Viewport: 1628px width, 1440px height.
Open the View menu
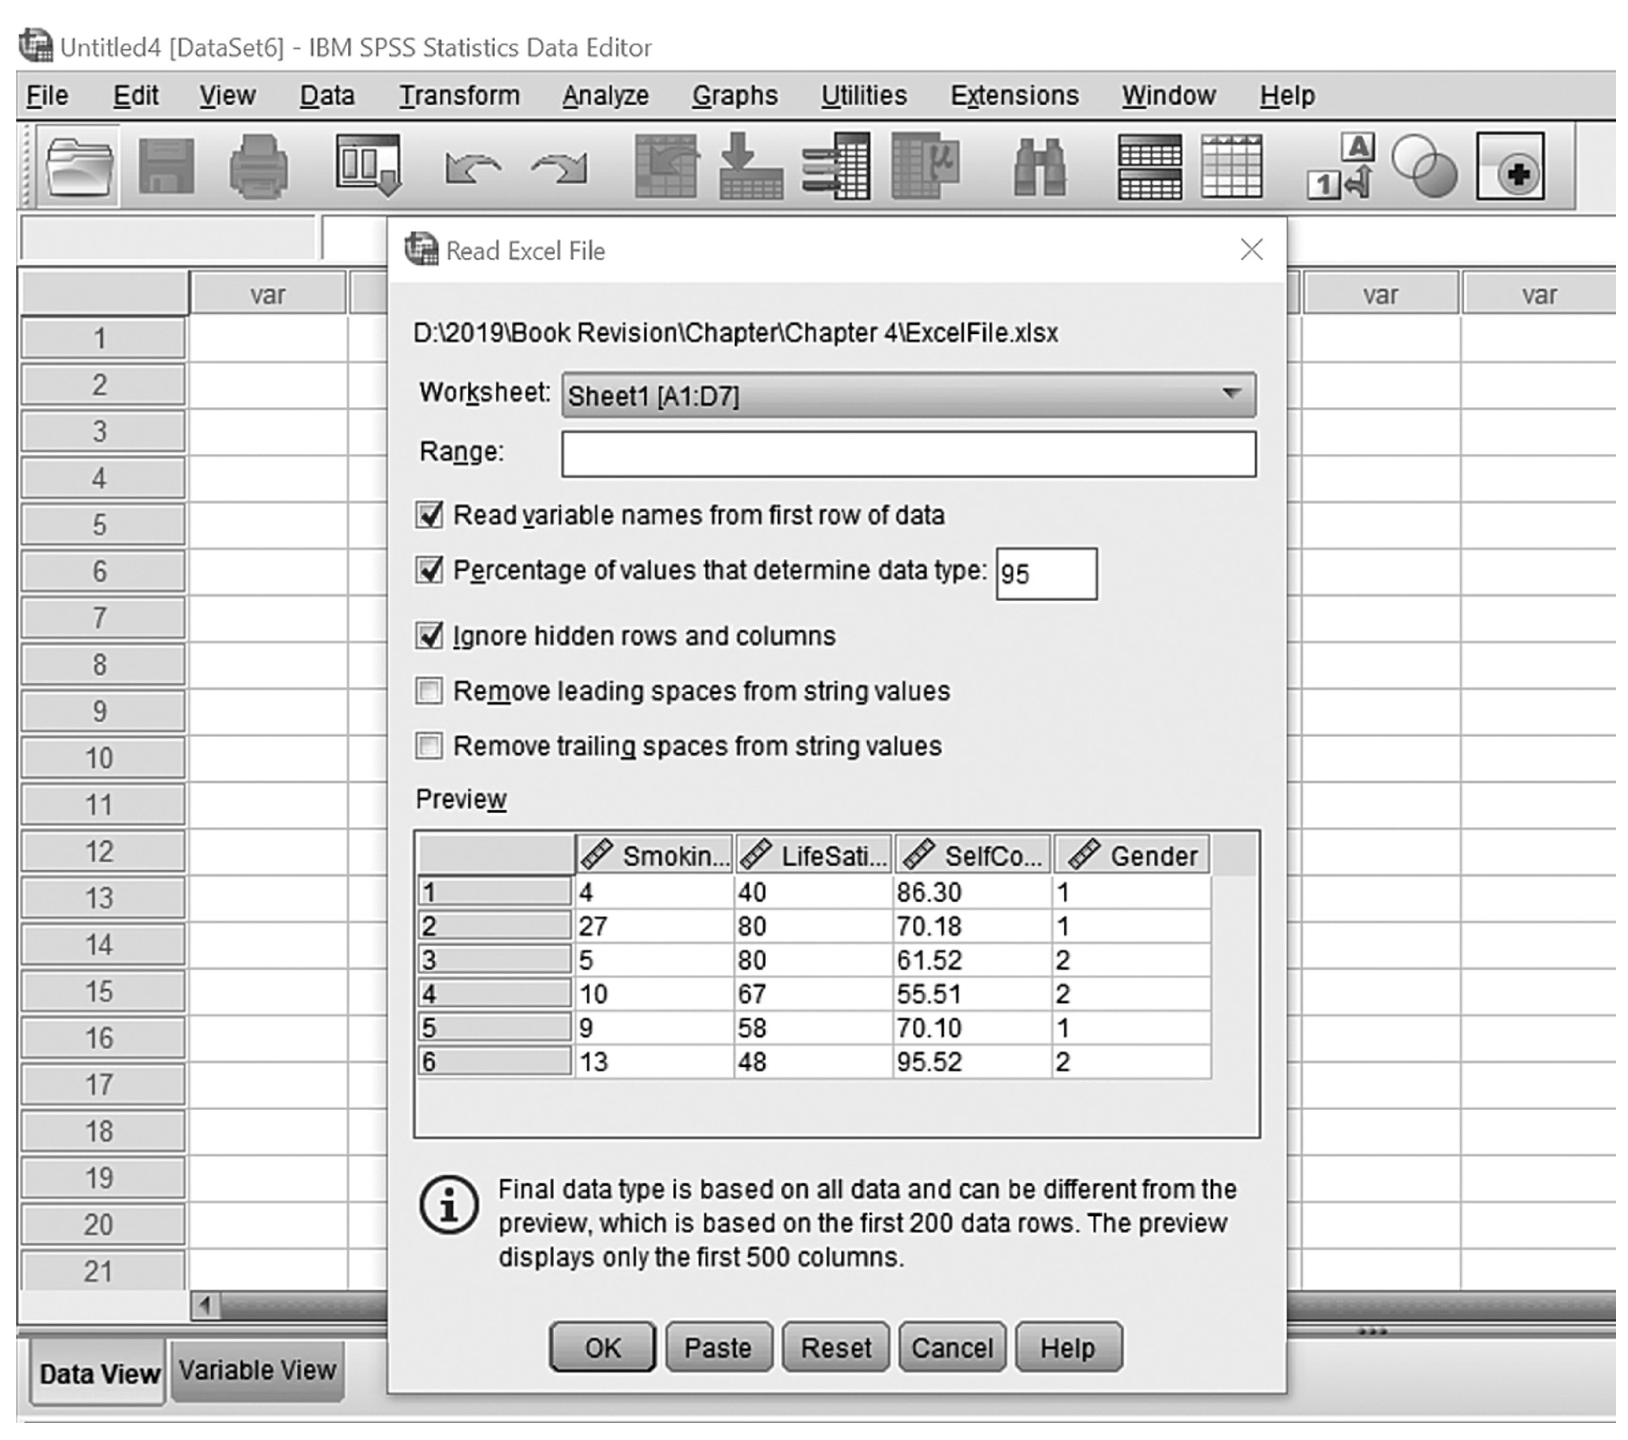227,95
